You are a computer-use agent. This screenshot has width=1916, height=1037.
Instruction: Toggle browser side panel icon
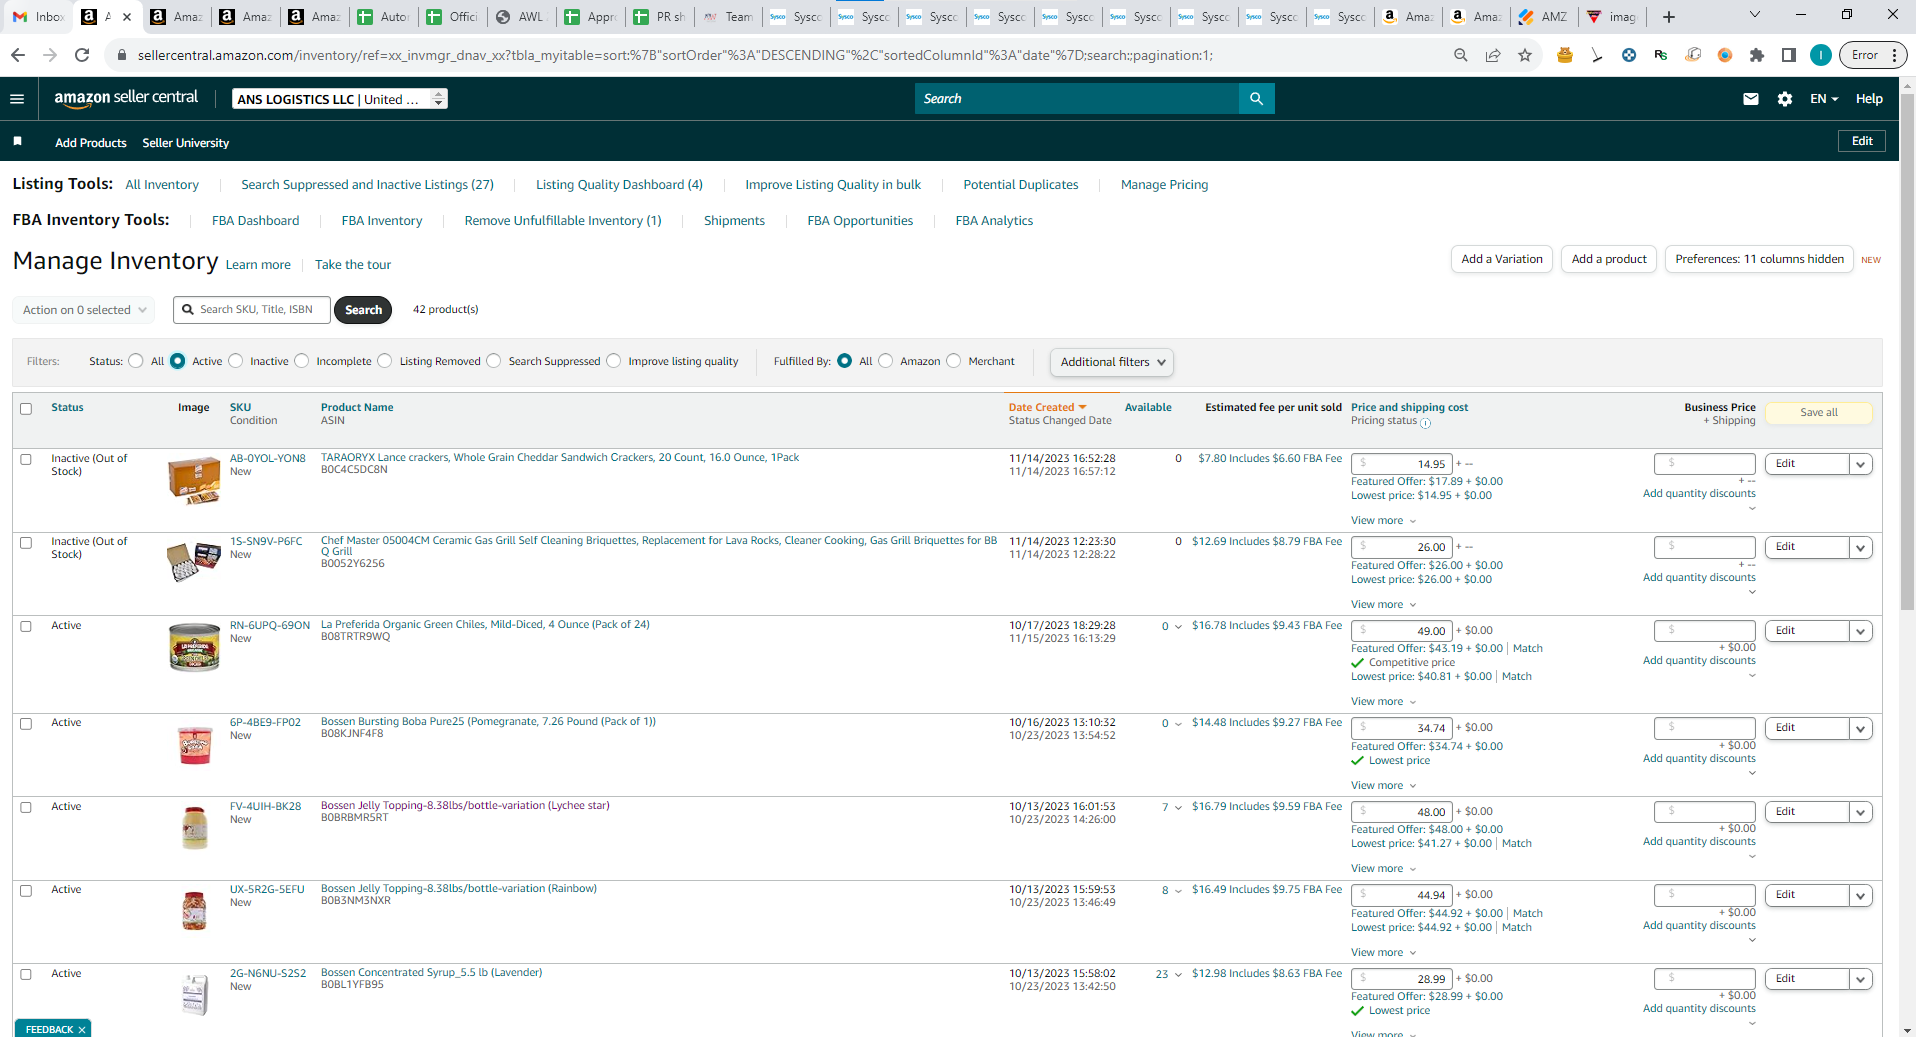tap(1789, 55)
